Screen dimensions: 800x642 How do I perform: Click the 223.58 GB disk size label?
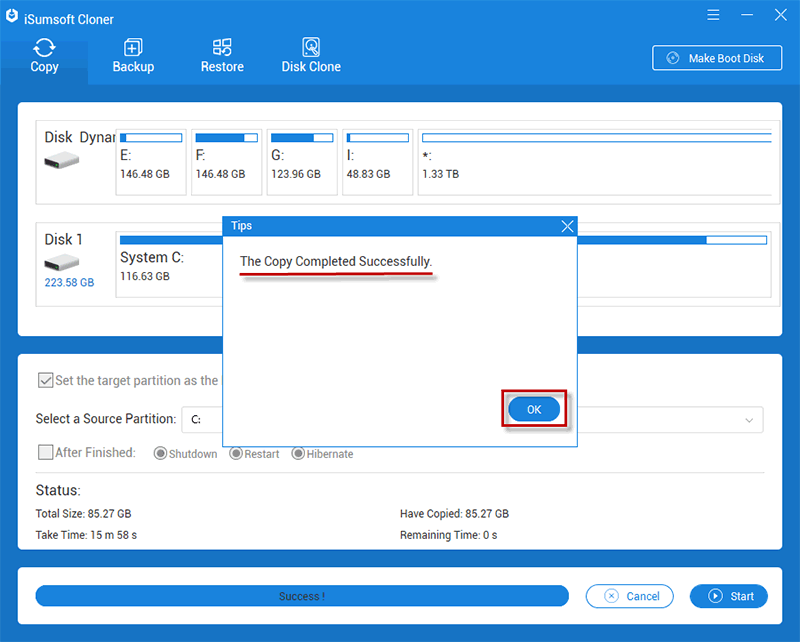click(x=69, y=283)
